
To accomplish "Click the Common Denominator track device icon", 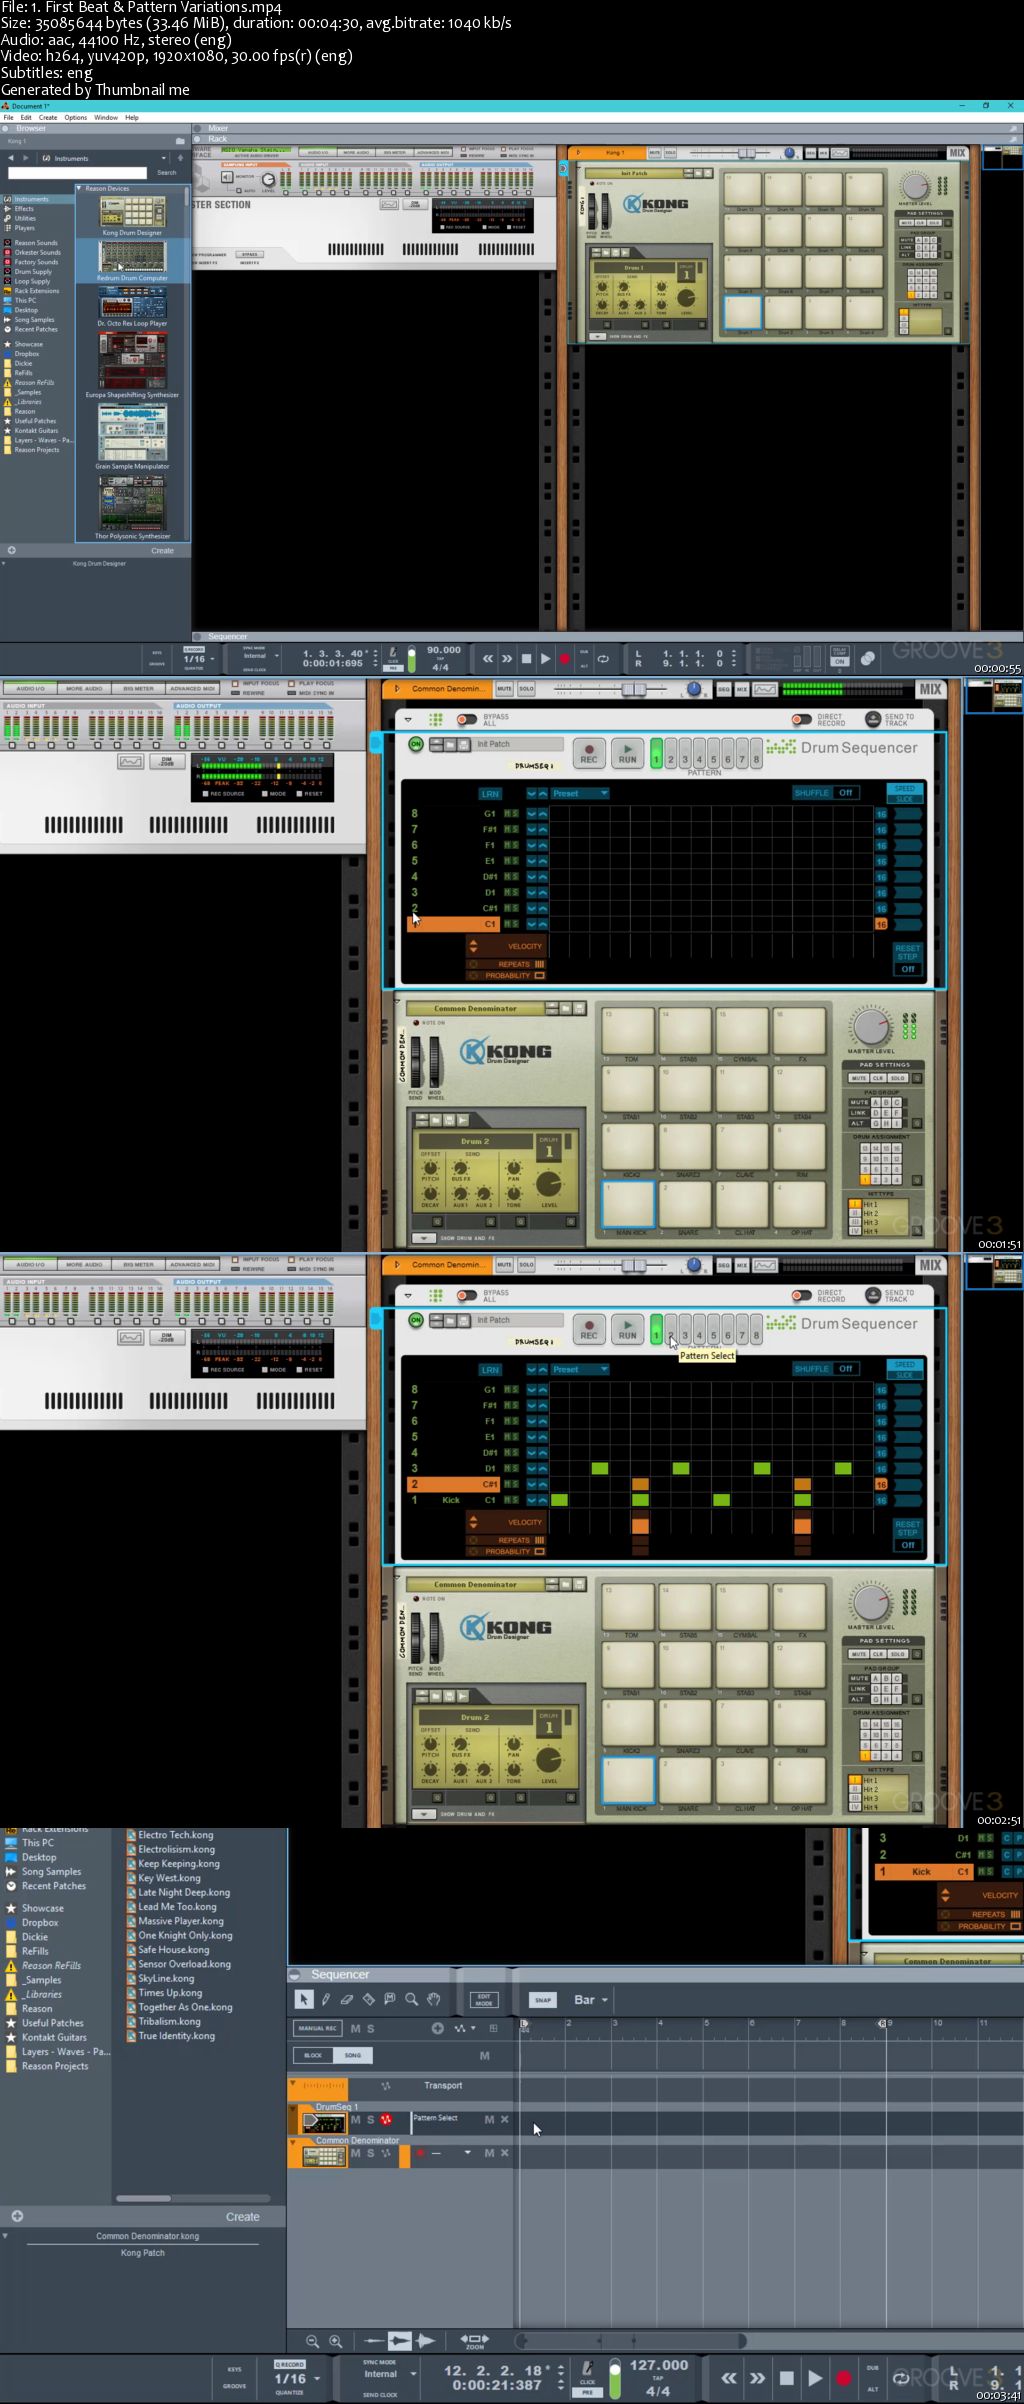I will tap(324, 2157).
